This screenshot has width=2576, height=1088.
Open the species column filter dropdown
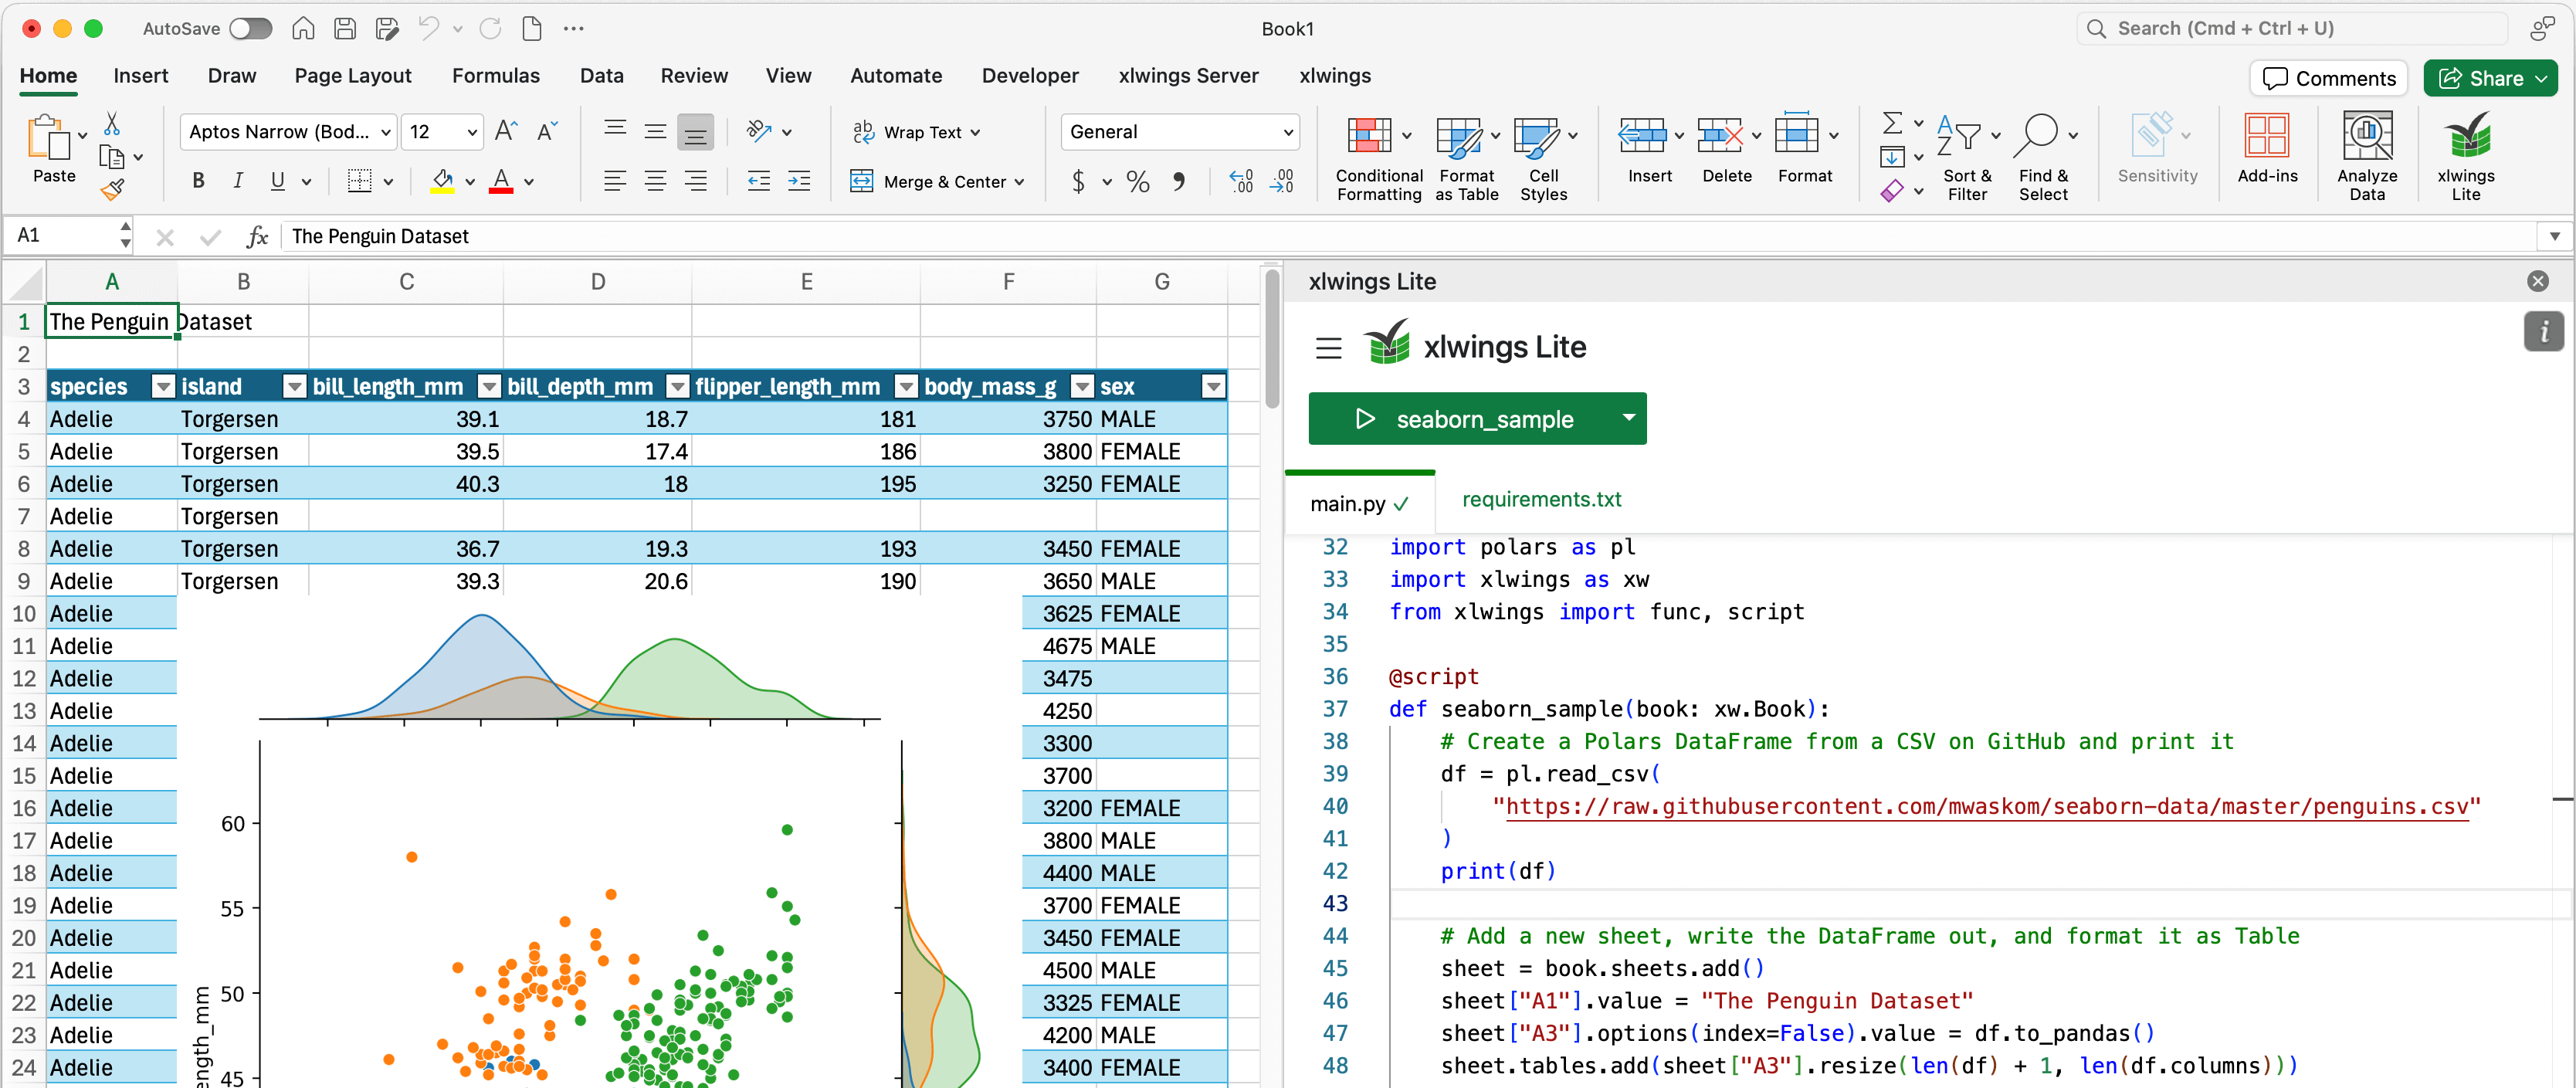[163, 387]
